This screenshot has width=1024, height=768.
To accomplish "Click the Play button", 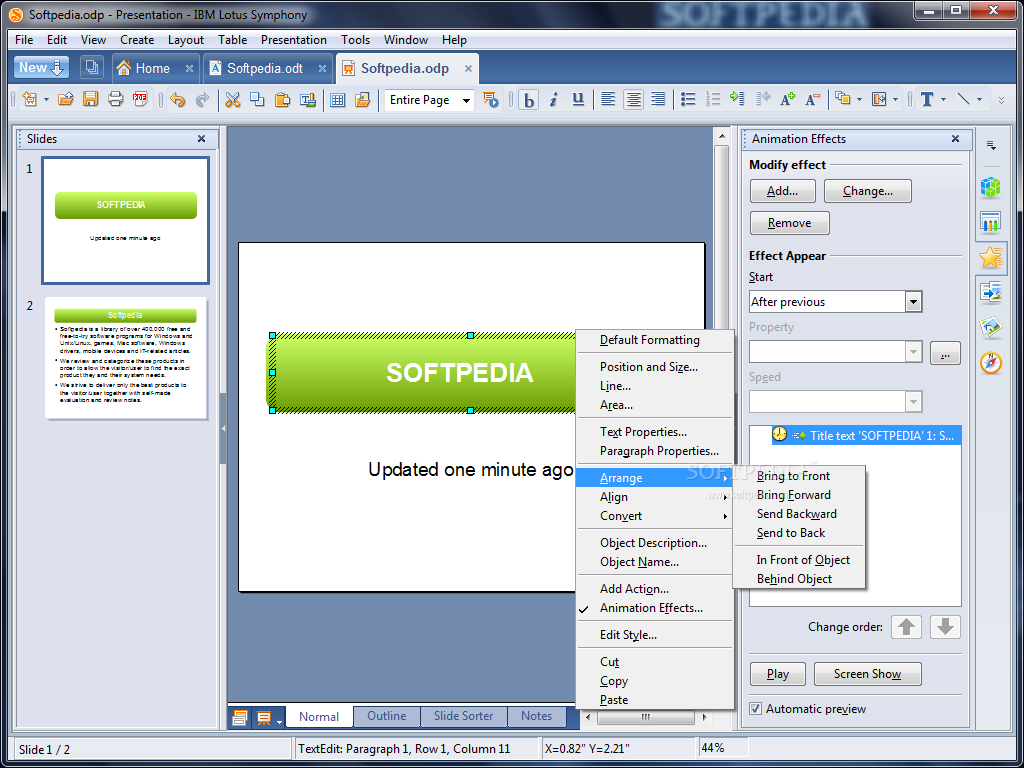I will tap(777, 674).
